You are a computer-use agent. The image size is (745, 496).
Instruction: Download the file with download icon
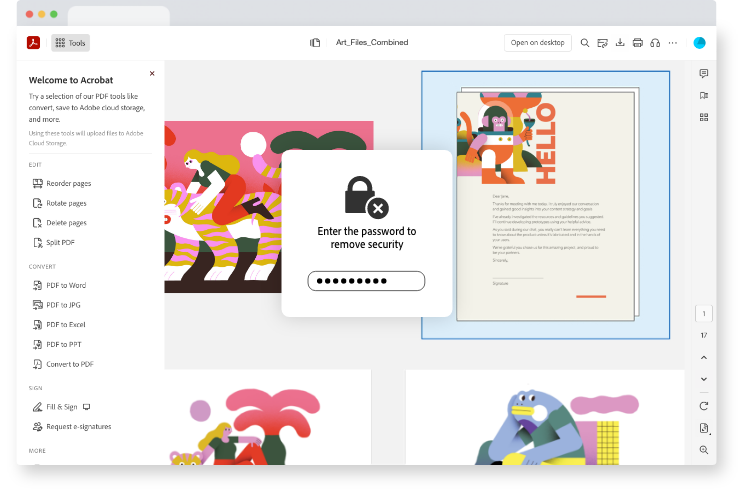click(620, 43)
